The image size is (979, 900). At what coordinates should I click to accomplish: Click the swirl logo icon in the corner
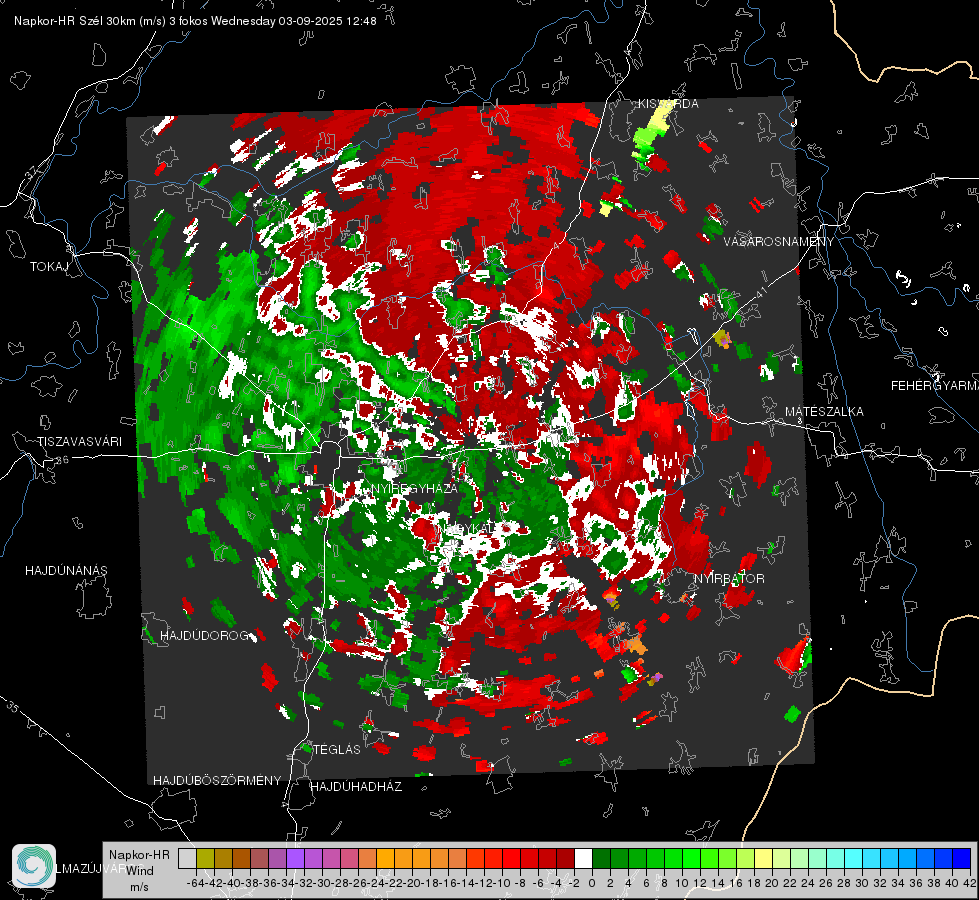[x=34, y=866]
